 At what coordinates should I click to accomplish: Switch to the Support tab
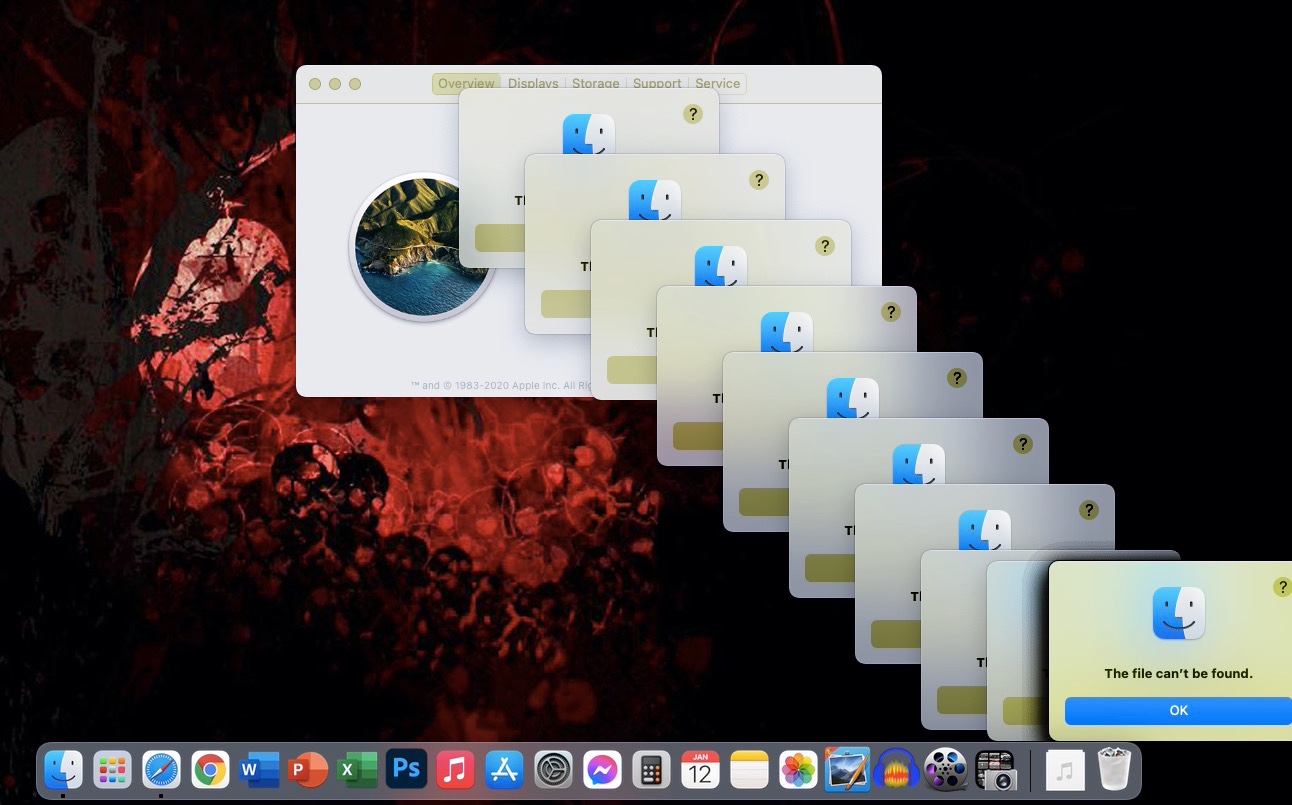pyautogui.click(x=657, y=84)
